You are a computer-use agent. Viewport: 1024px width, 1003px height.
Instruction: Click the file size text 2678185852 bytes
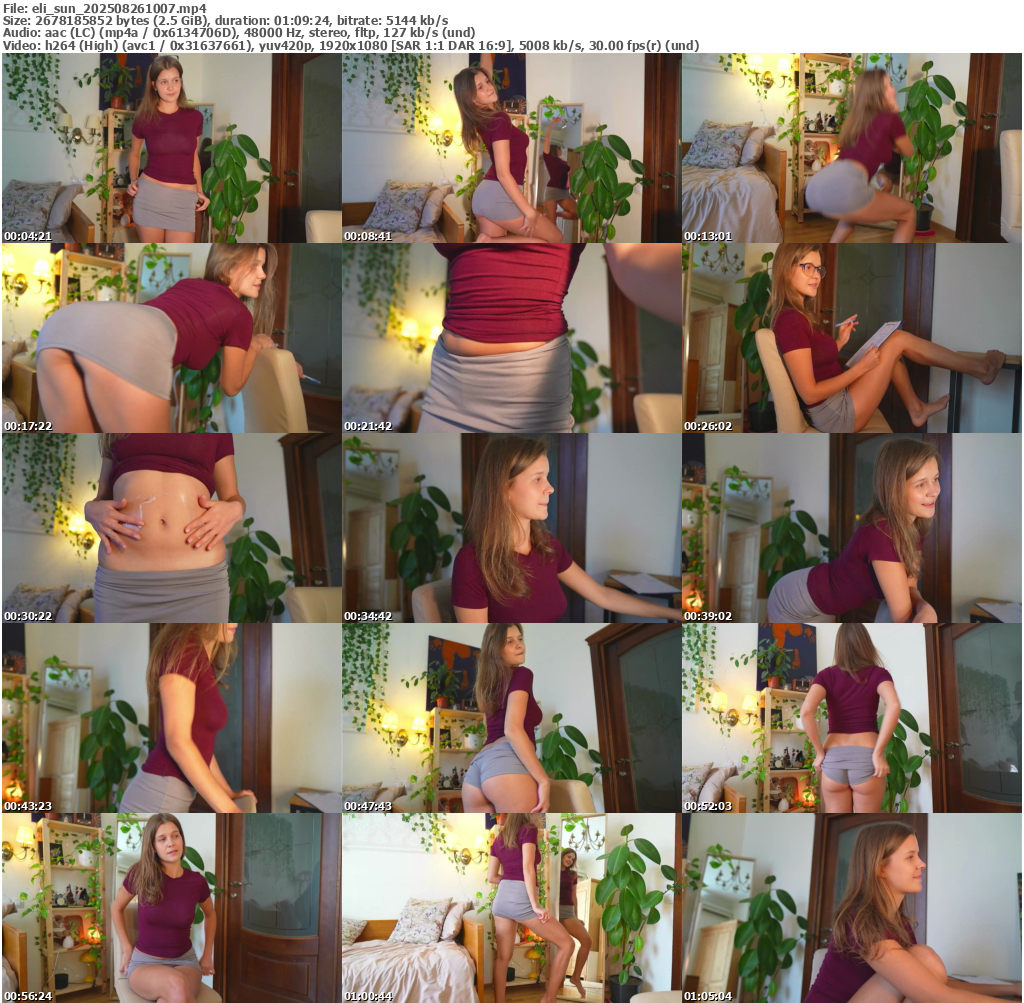(91, 21)
